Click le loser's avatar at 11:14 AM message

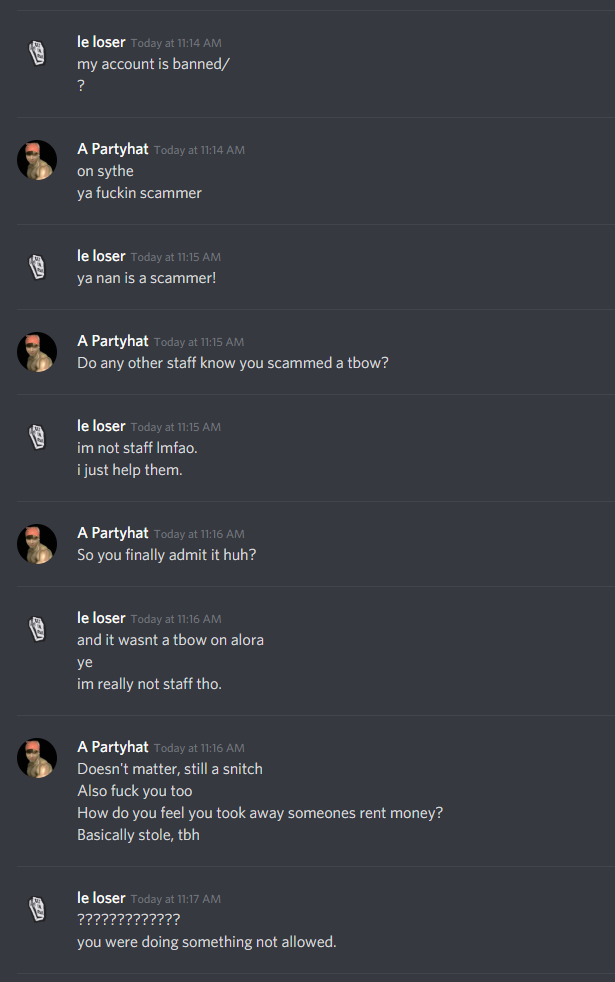click(37, 53)
